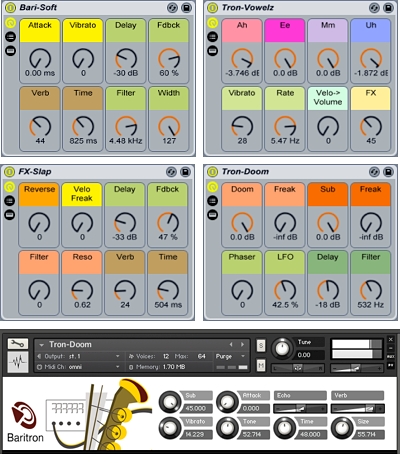Show the chain list in Bari-Soft rack

(x=10, y=37)
